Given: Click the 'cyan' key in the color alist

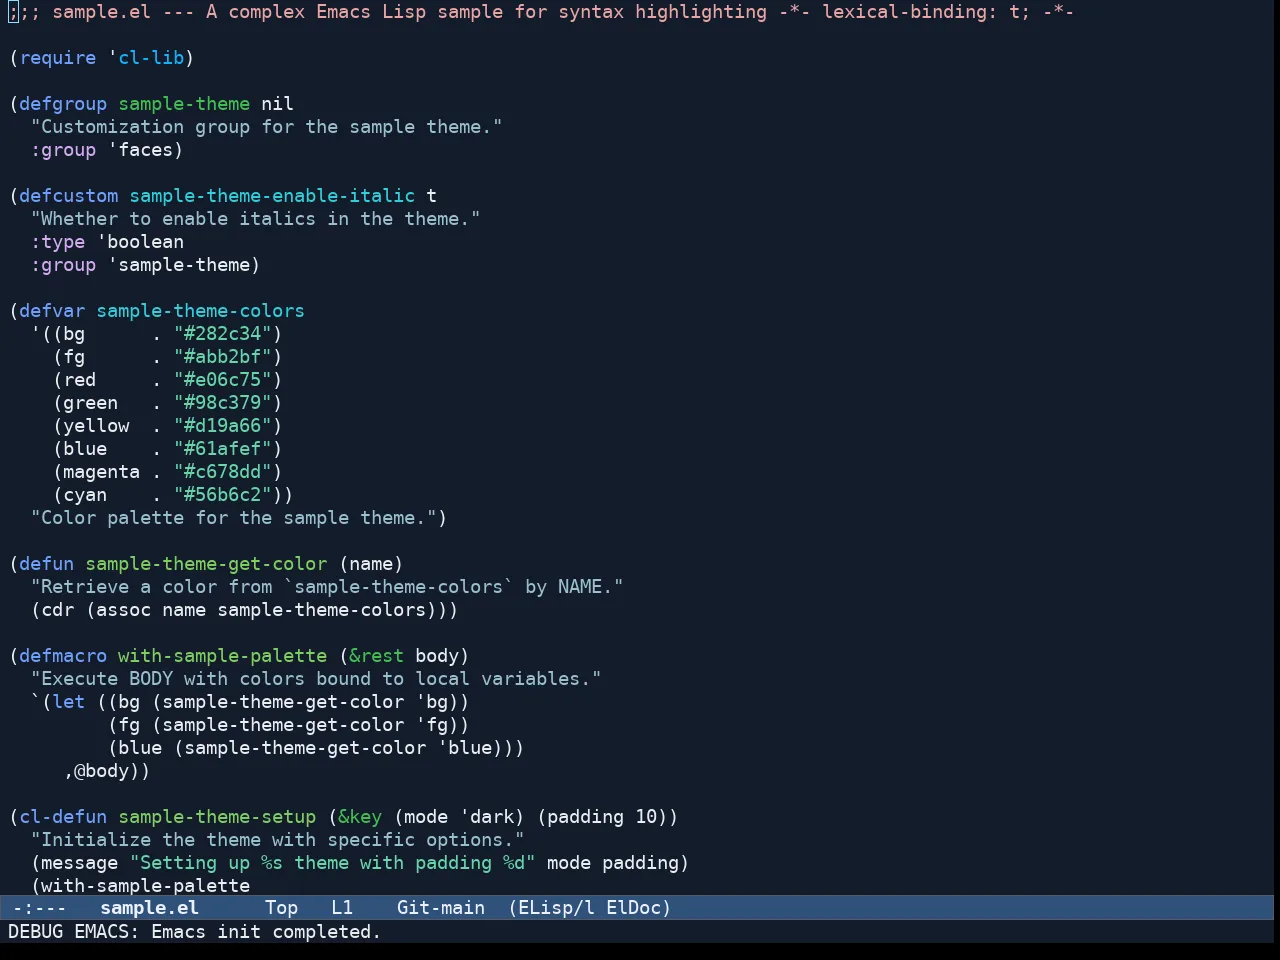Looking at the screenshot, I should point(85,495).
